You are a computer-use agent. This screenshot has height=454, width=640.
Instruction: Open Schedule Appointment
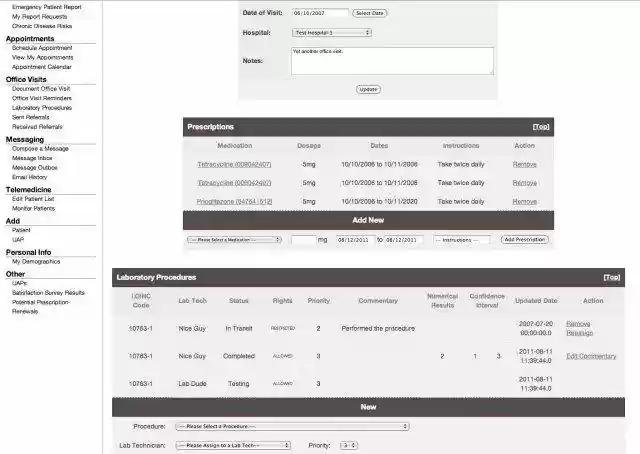(42, 48)
